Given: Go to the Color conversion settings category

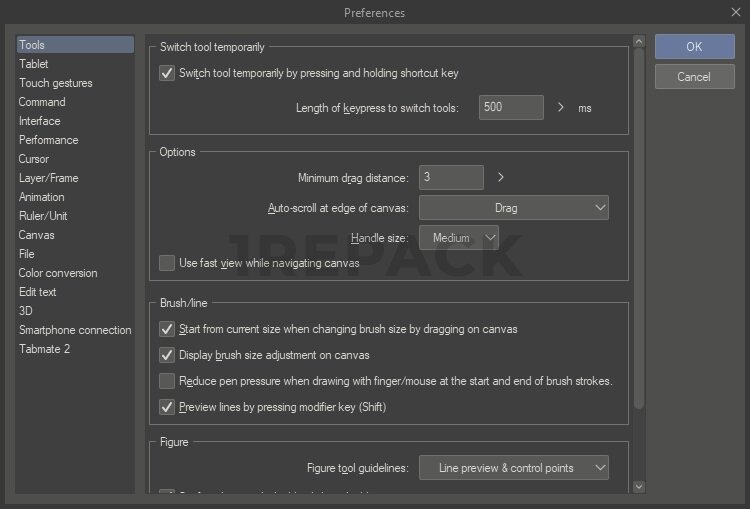Looking at the screenshot, I should pyautogui.click(x=58, y=273).
